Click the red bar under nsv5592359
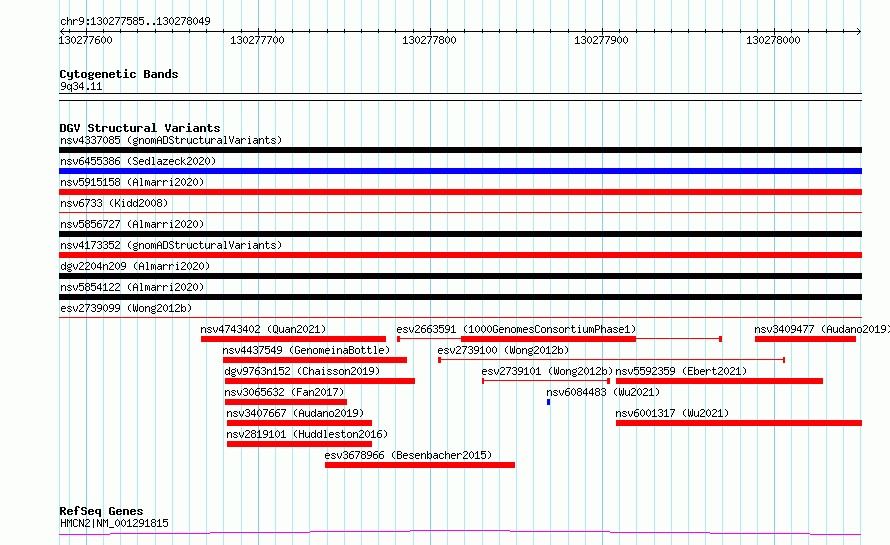Image resolution: width=890 pixels, height=545 pixels. (x=719, y=381)
